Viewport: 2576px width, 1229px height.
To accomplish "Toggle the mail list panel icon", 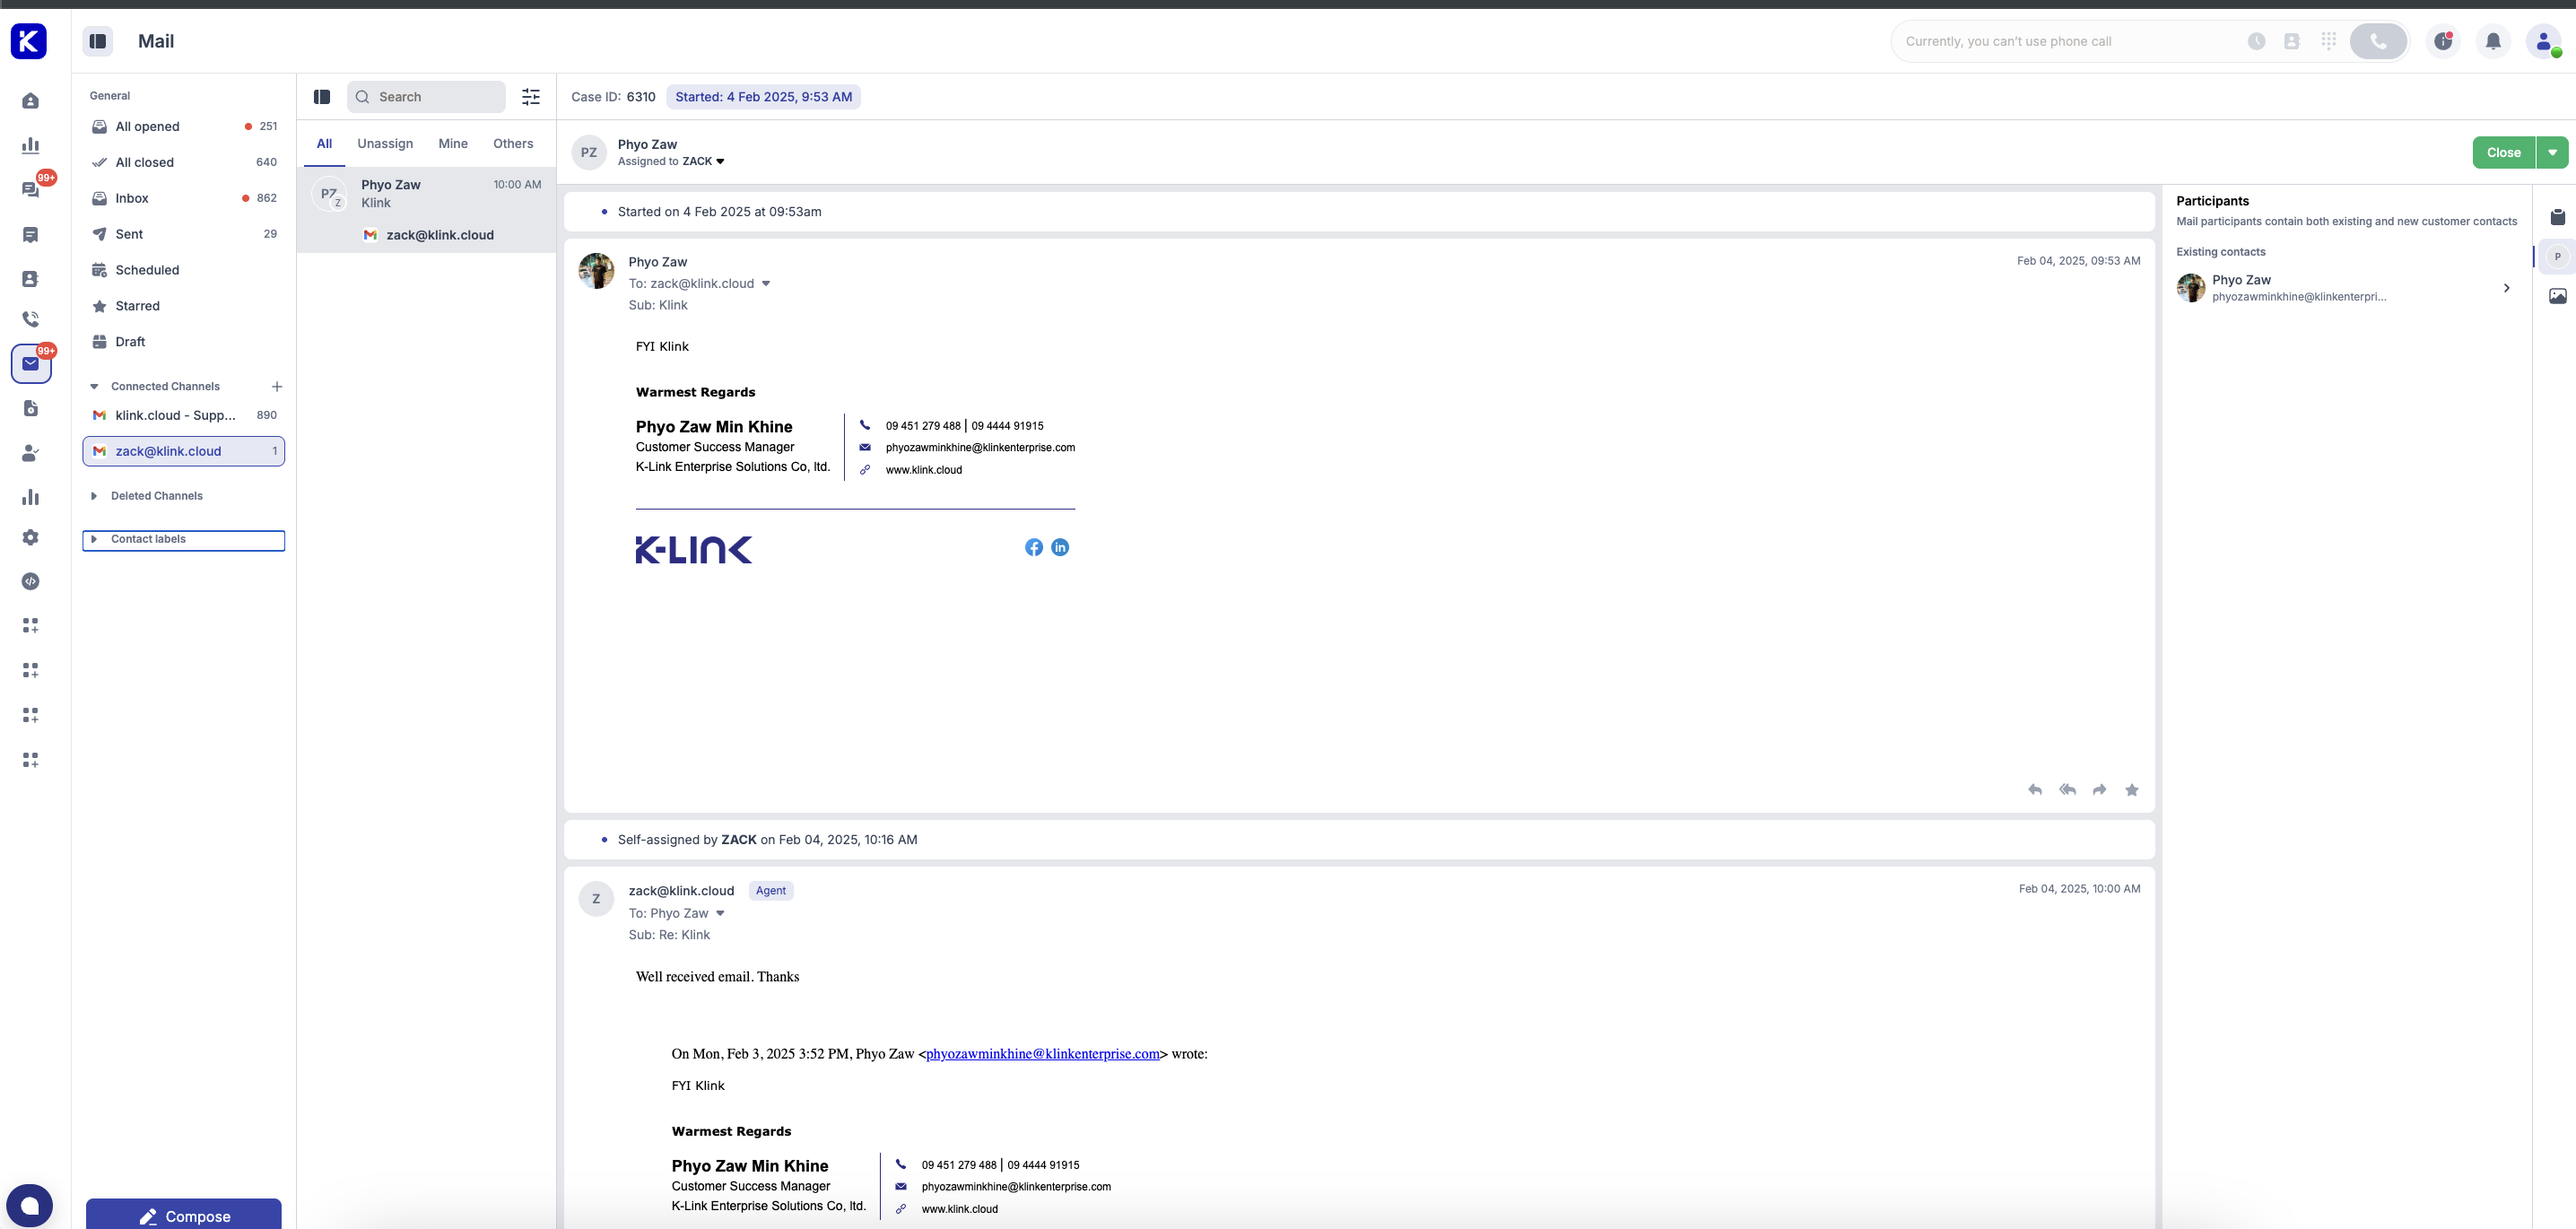I will [322, 97].
